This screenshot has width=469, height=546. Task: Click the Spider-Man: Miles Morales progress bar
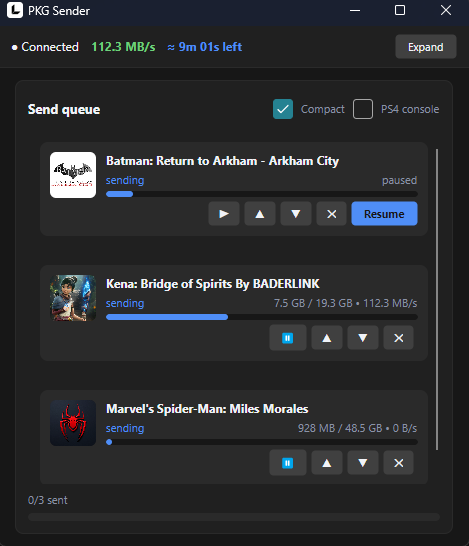(x=261, y=442)
